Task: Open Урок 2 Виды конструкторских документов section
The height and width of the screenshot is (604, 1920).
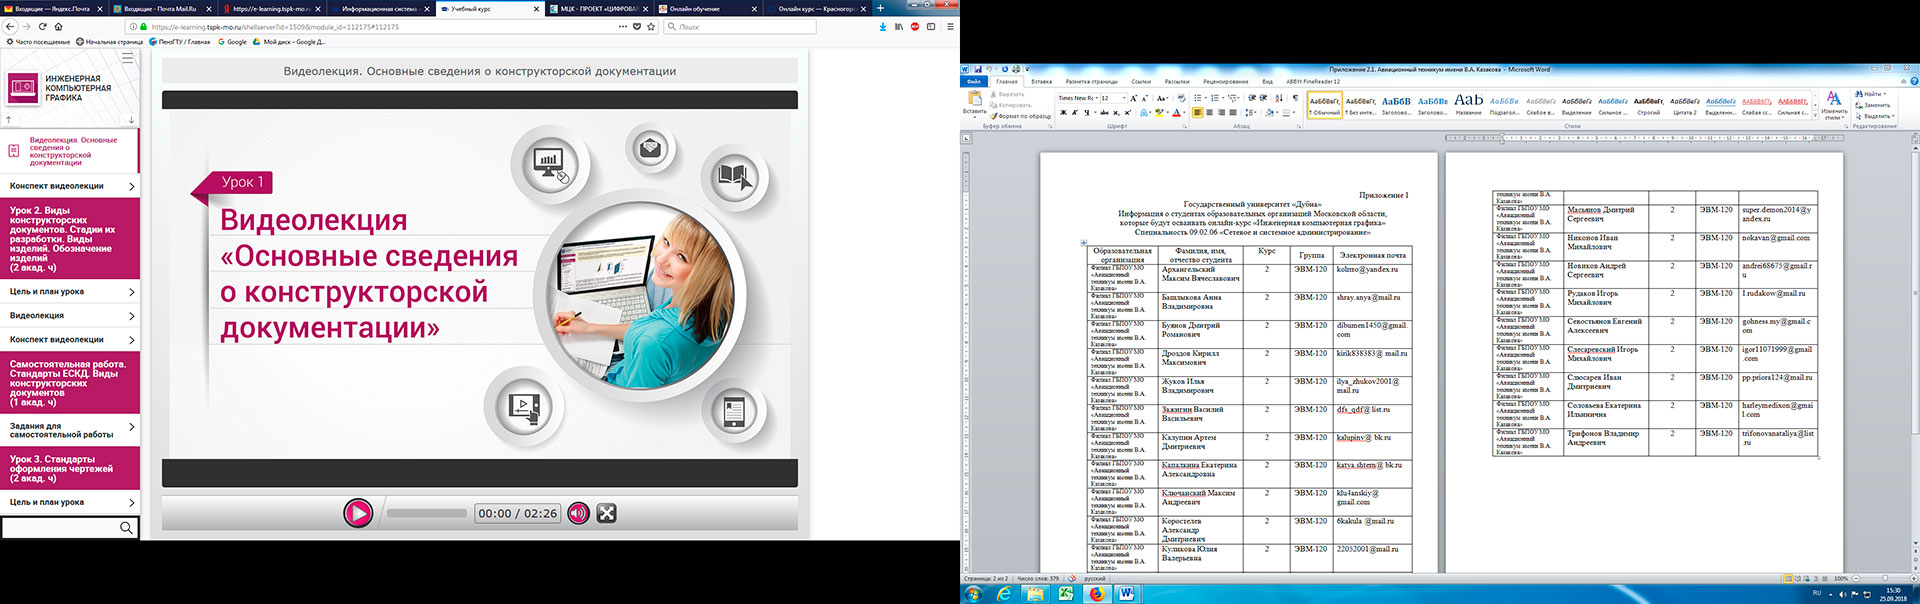Action: (70, 239)
